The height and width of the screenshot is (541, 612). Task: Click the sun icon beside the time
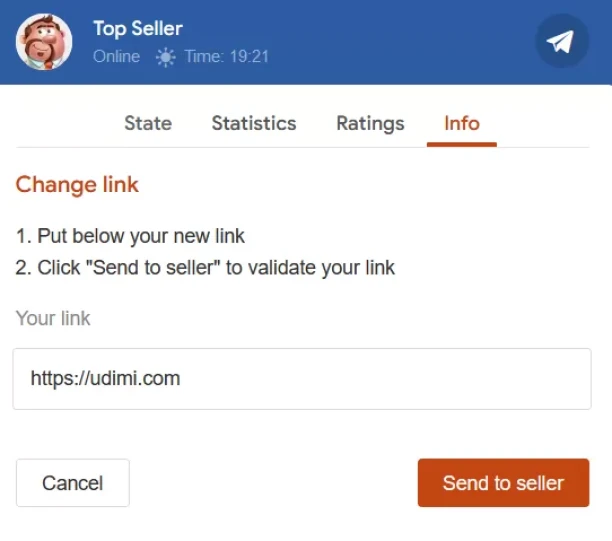point(165,57)
